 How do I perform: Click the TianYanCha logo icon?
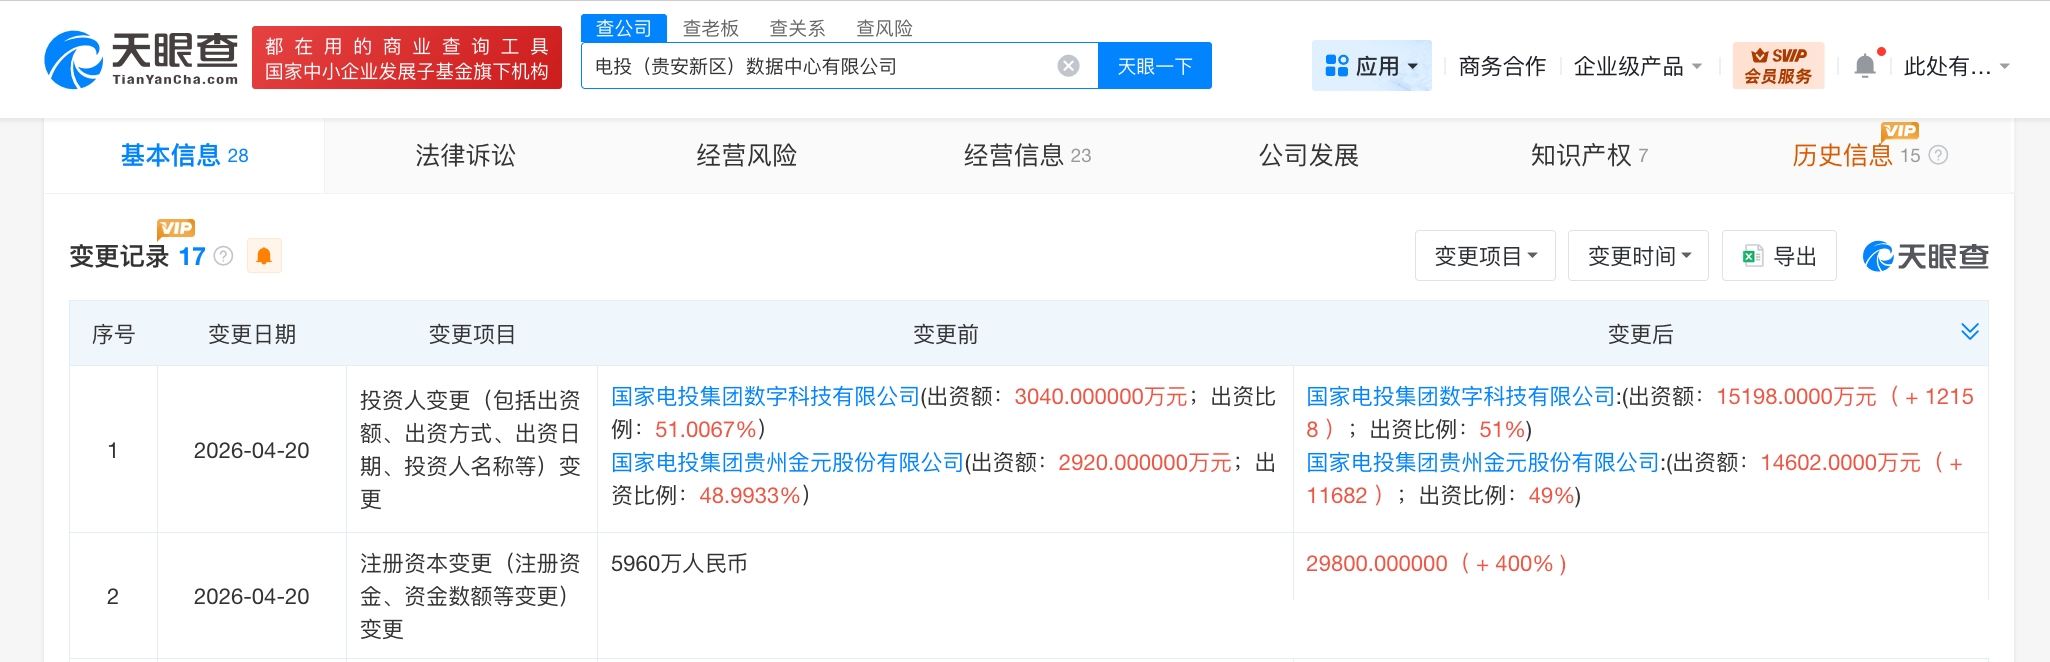pyautogui.click(x=74, y=60)
